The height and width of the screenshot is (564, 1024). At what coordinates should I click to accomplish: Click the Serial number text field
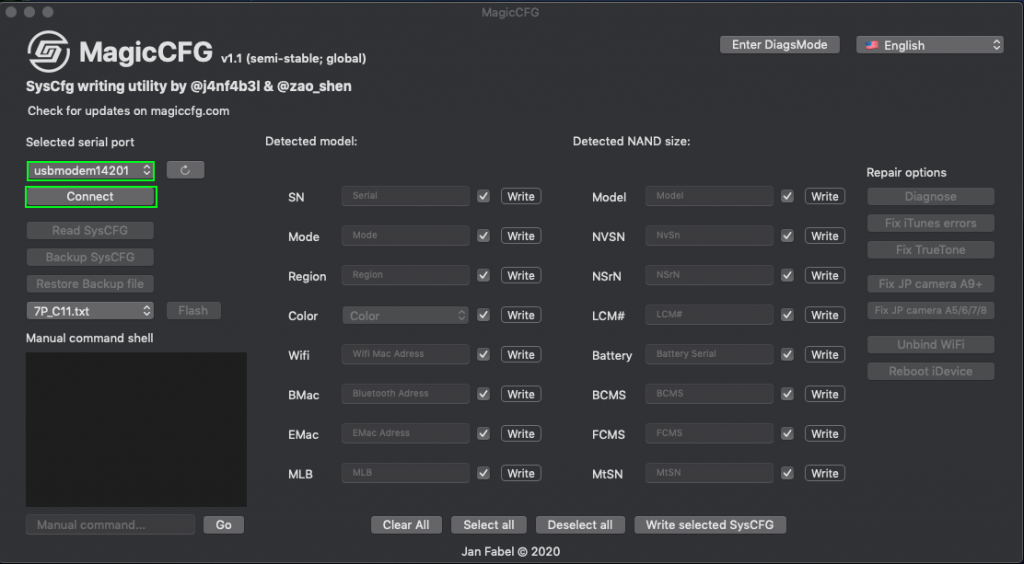[x=406, y=196]
